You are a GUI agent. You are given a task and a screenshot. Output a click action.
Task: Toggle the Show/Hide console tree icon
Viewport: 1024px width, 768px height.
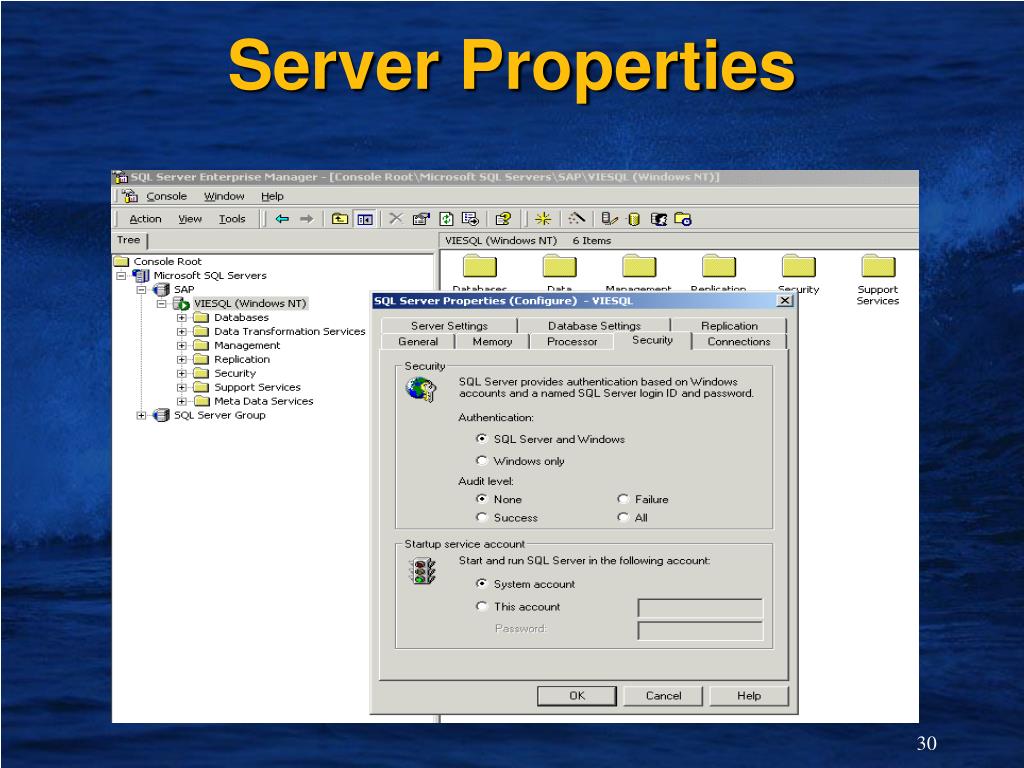364,219
